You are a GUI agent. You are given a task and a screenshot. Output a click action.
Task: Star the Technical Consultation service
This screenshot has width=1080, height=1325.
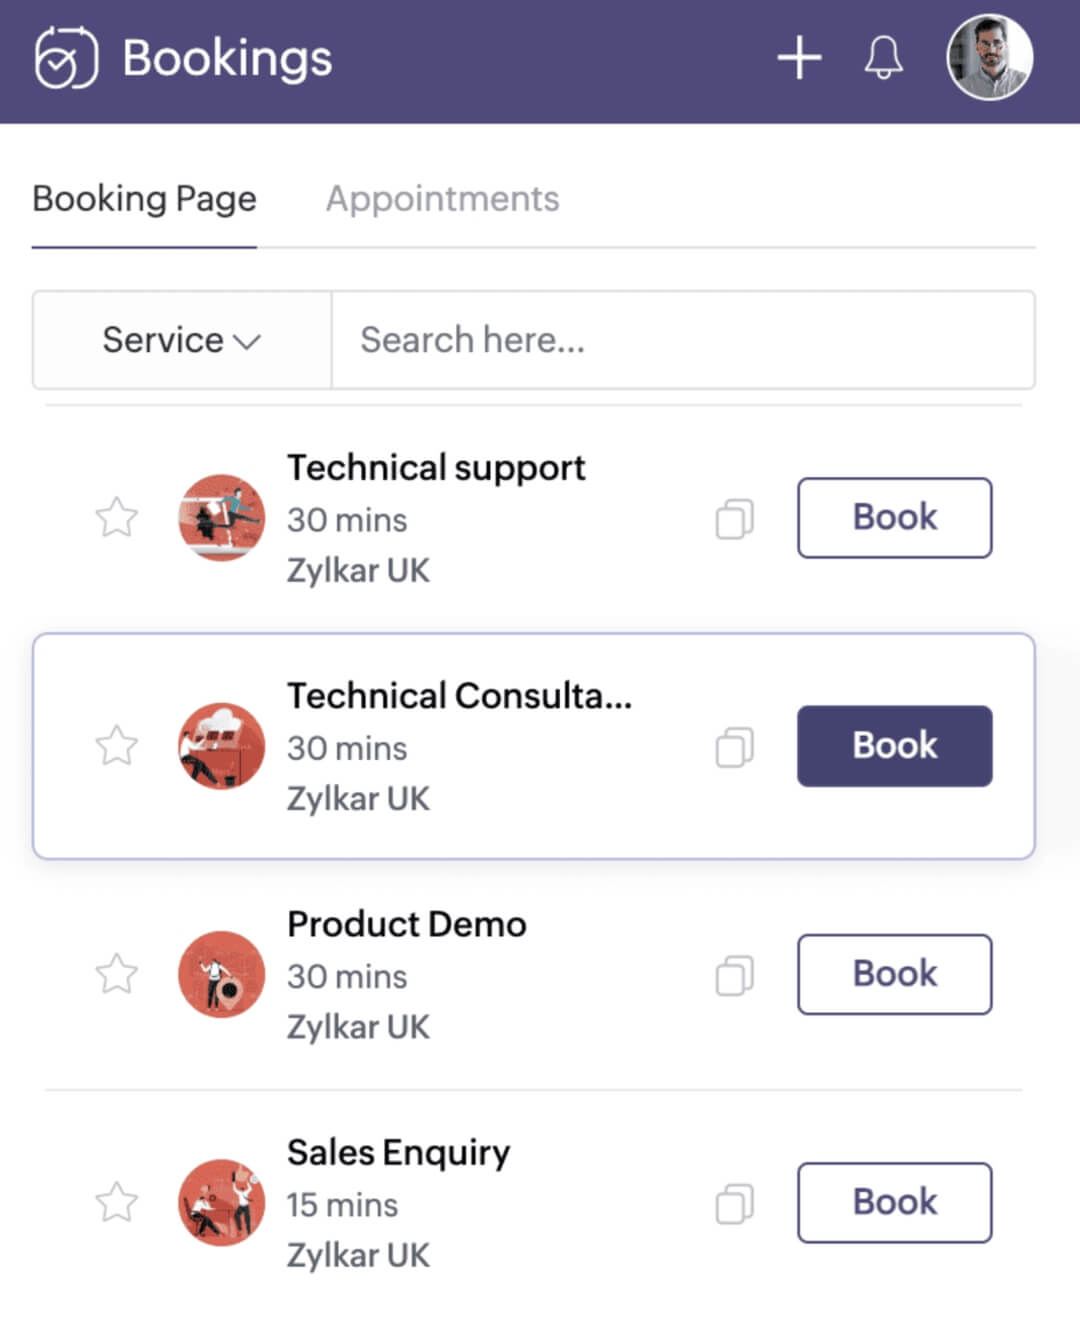click(117, 746)
